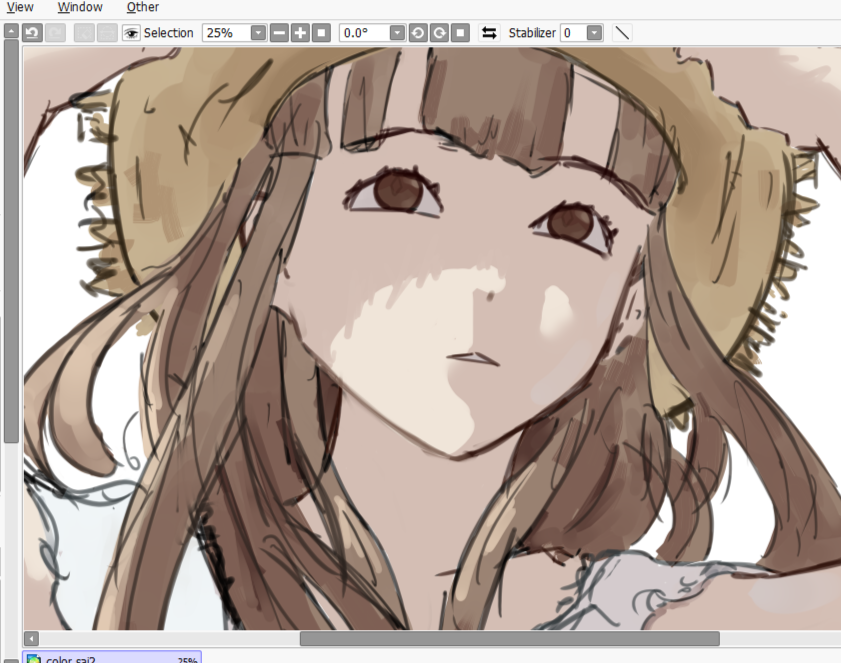Select the color.sai2 document tab
The height and width of the screenshot is (663, 841).
[112, 658]
